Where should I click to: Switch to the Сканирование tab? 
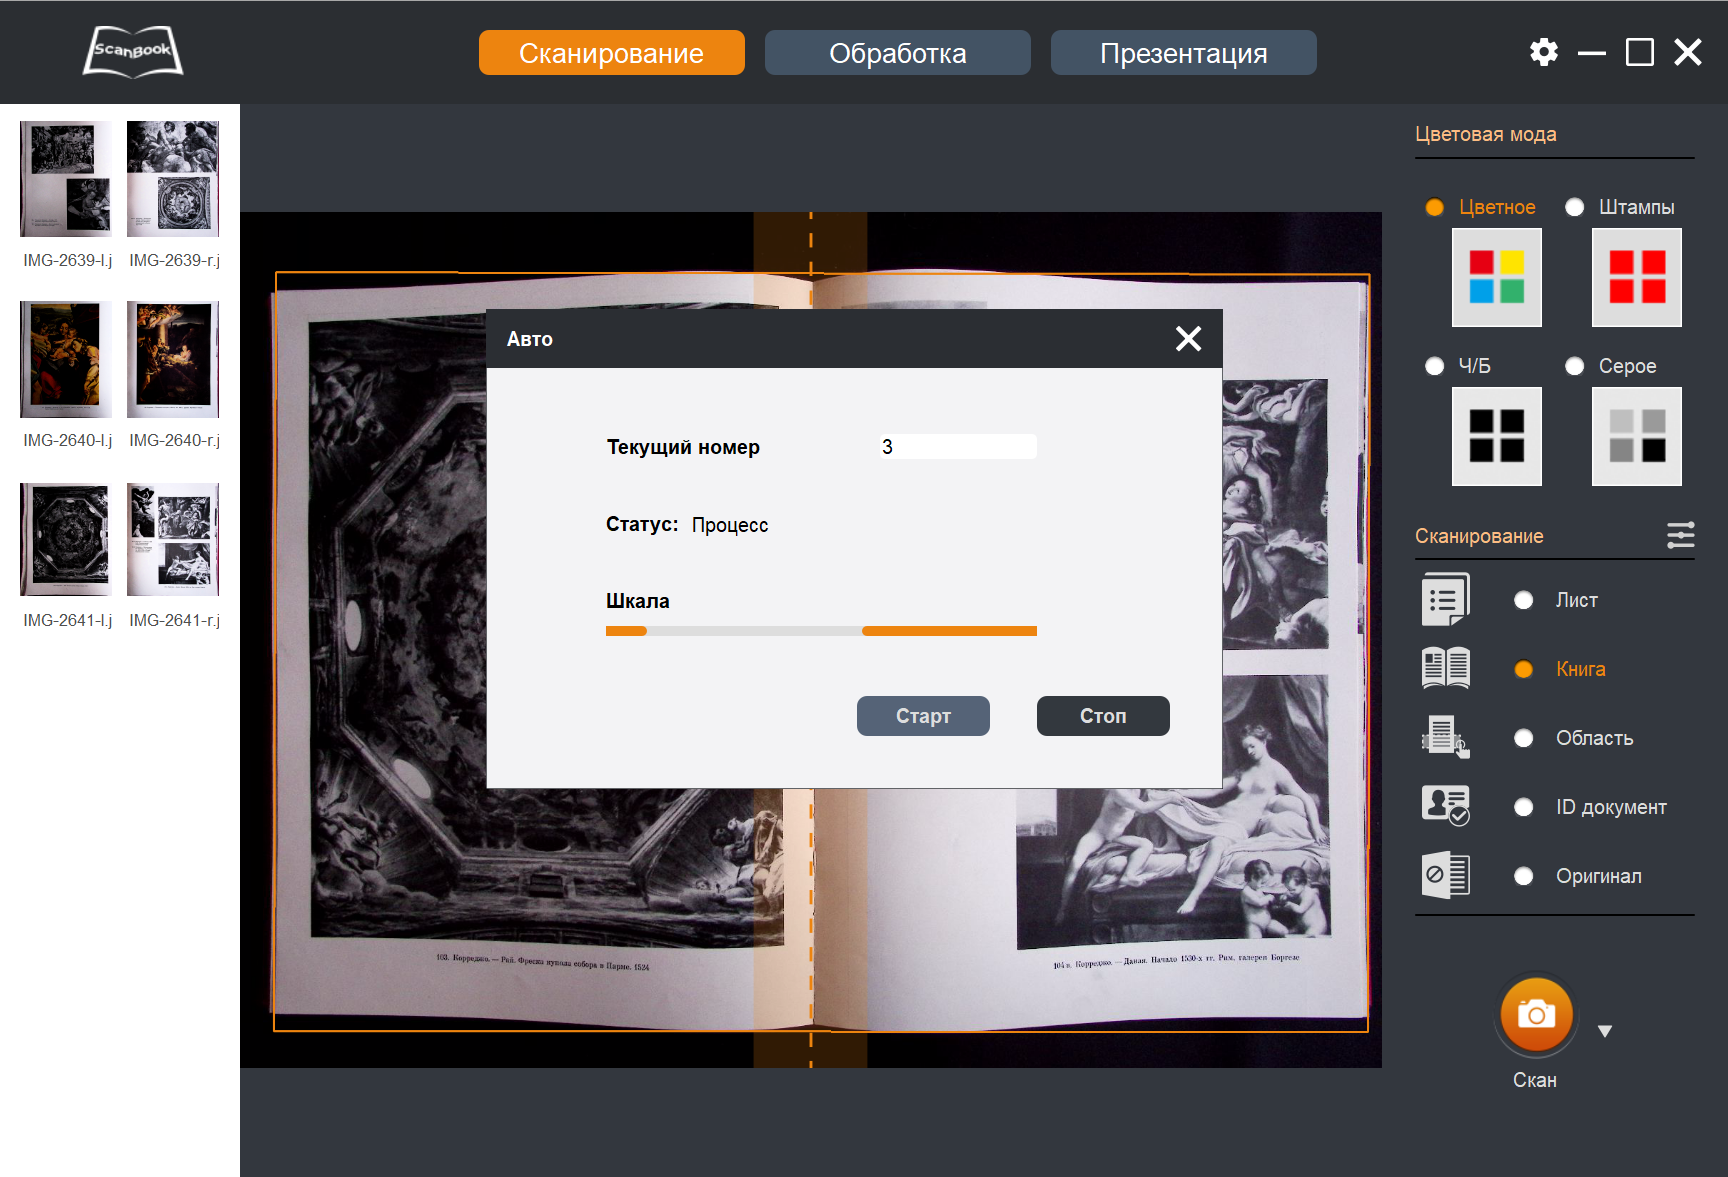pos(612,52)
